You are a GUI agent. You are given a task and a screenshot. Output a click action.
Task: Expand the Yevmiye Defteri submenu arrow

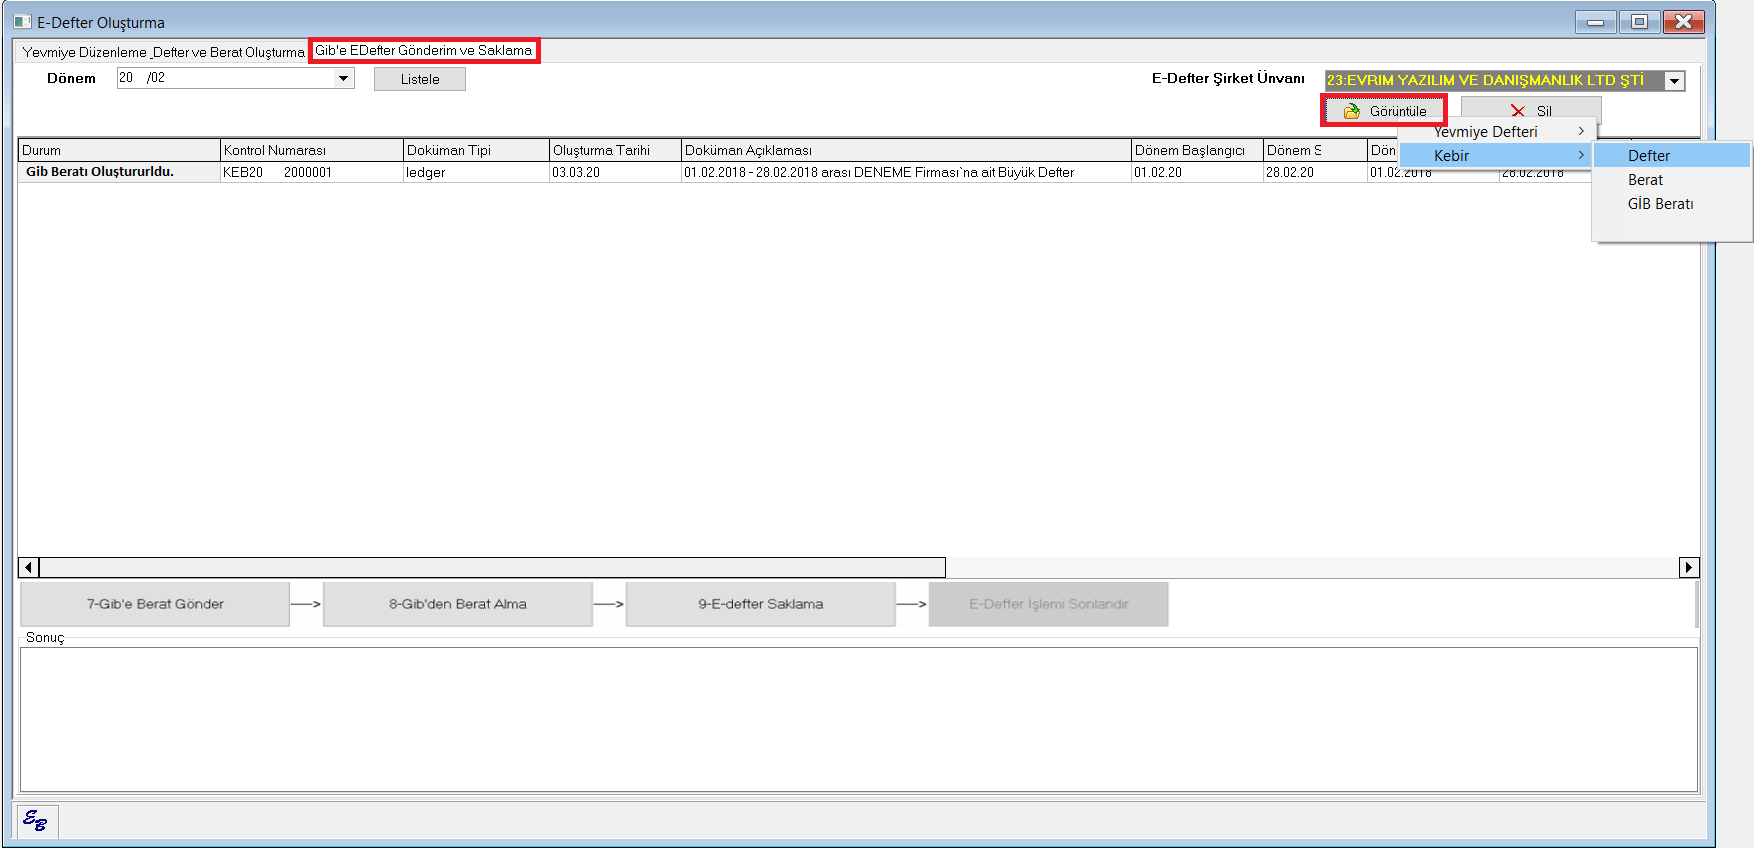(x=1581, y=131)
